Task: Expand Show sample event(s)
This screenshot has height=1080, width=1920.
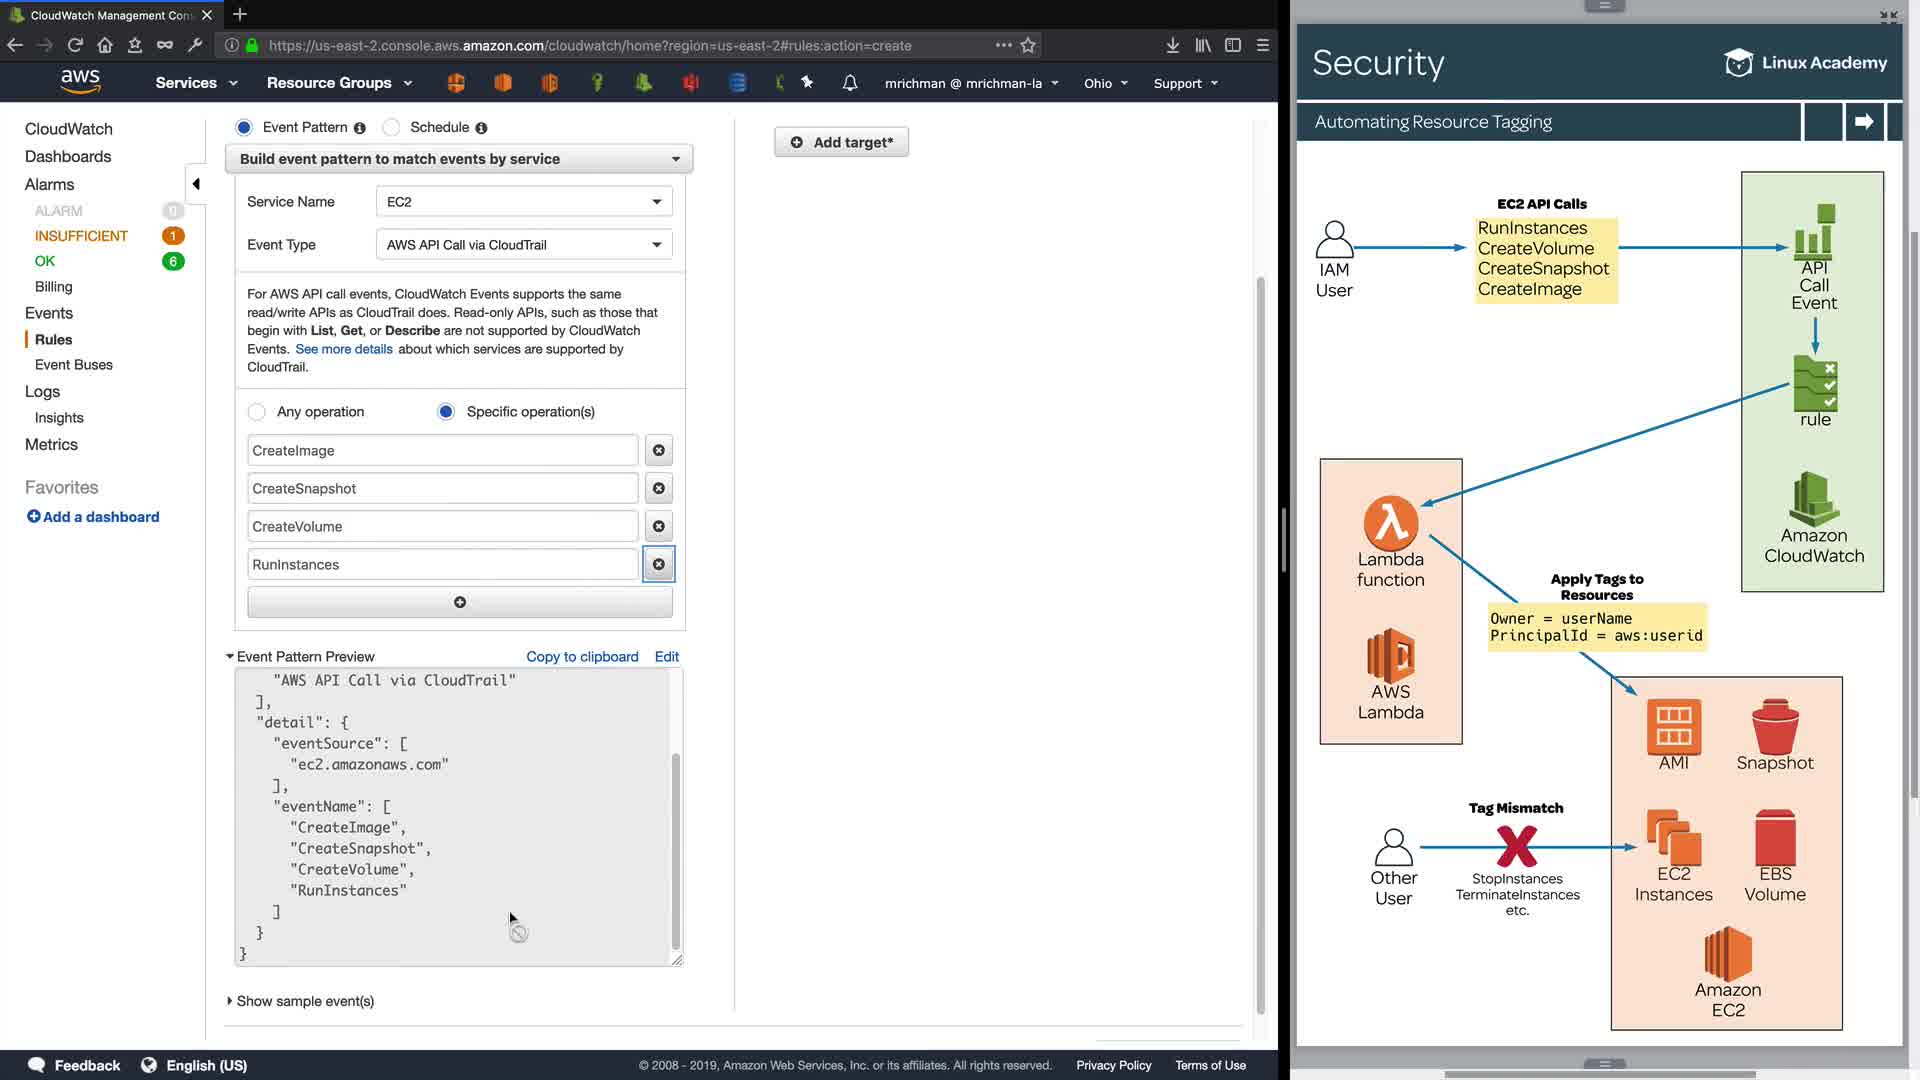Action: [300, 1001]
